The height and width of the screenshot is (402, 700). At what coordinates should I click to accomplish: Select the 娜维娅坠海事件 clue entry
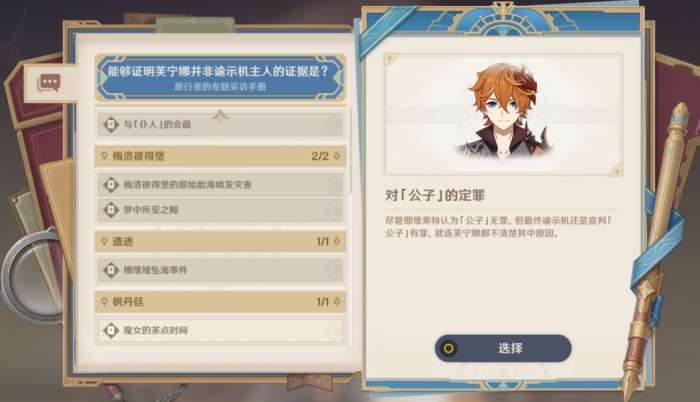coord(221,270)
